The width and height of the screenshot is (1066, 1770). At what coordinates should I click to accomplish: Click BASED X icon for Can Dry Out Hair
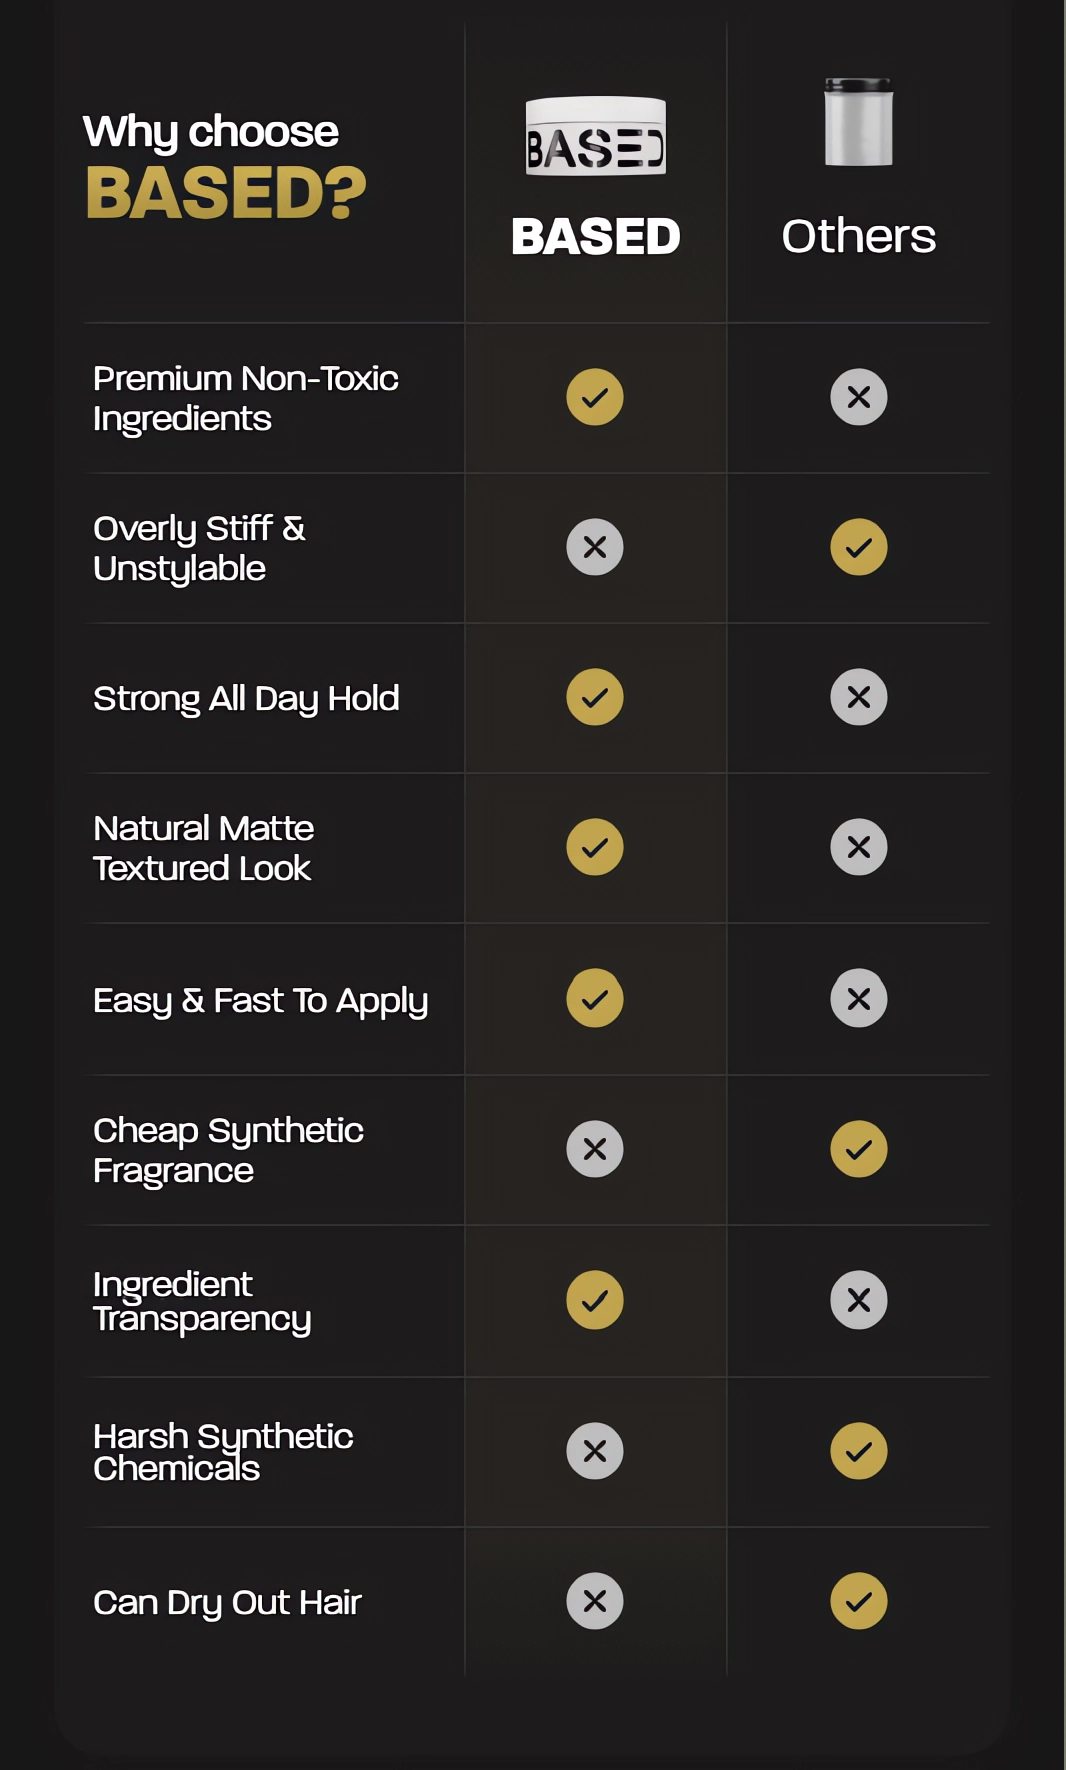click(595, 1601)
